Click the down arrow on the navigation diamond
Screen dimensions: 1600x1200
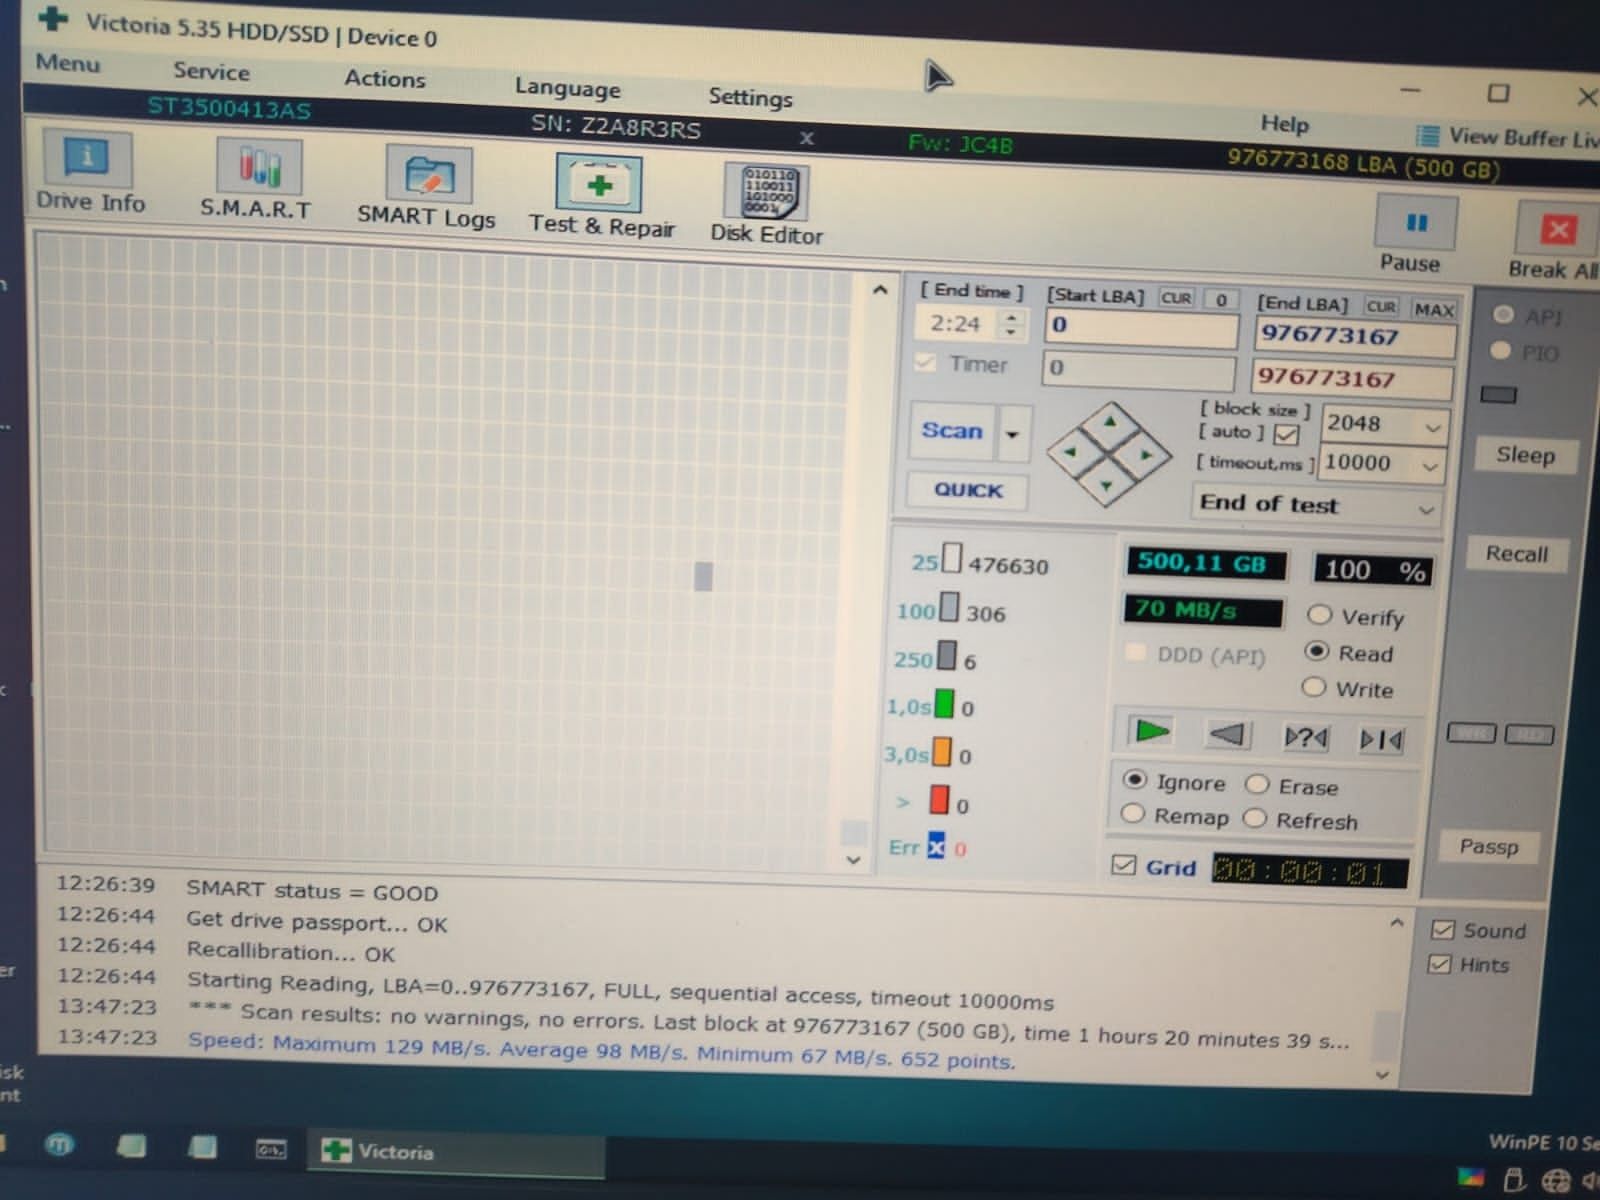click(x=1107, y=486)
